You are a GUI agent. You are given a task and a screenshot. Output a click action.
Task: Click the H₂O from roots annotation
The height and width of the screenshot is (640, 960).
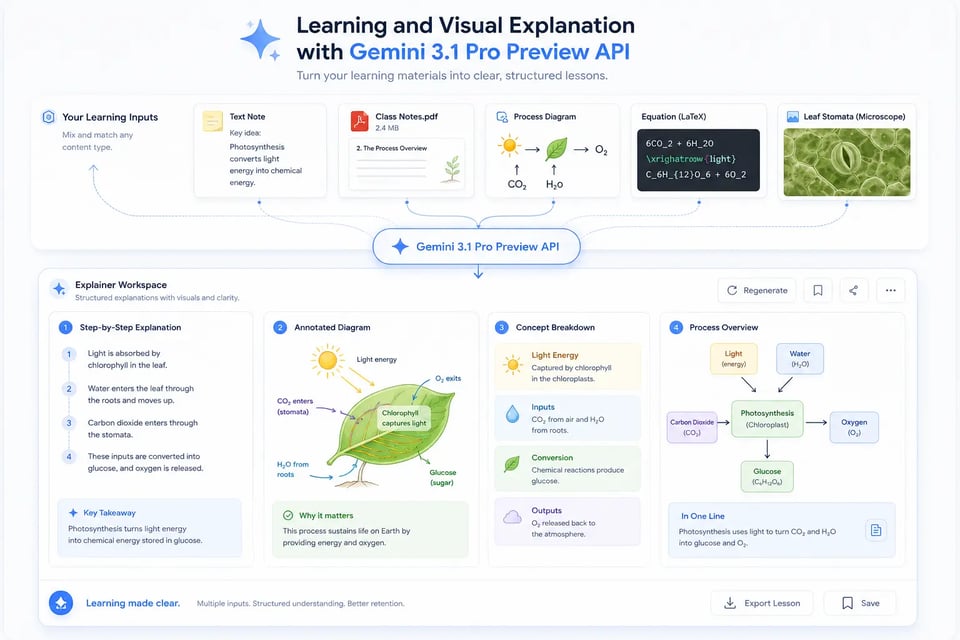point(293,469)
